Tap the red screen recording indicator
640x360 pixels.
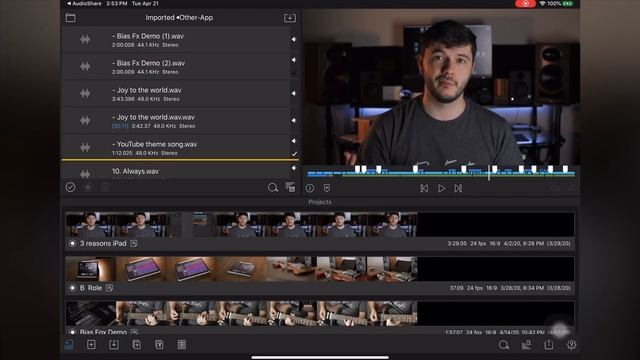[x=525, y=4]
